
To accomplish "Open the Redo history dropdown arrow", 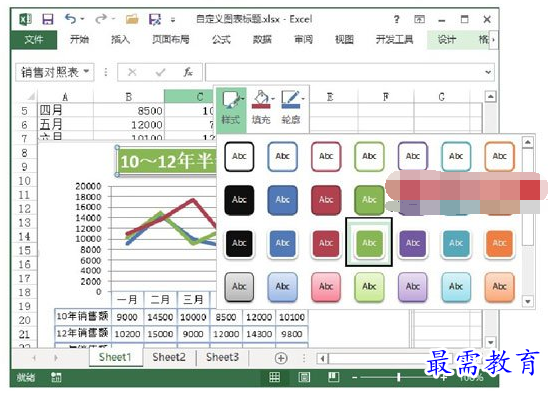I will click(114, 19).
